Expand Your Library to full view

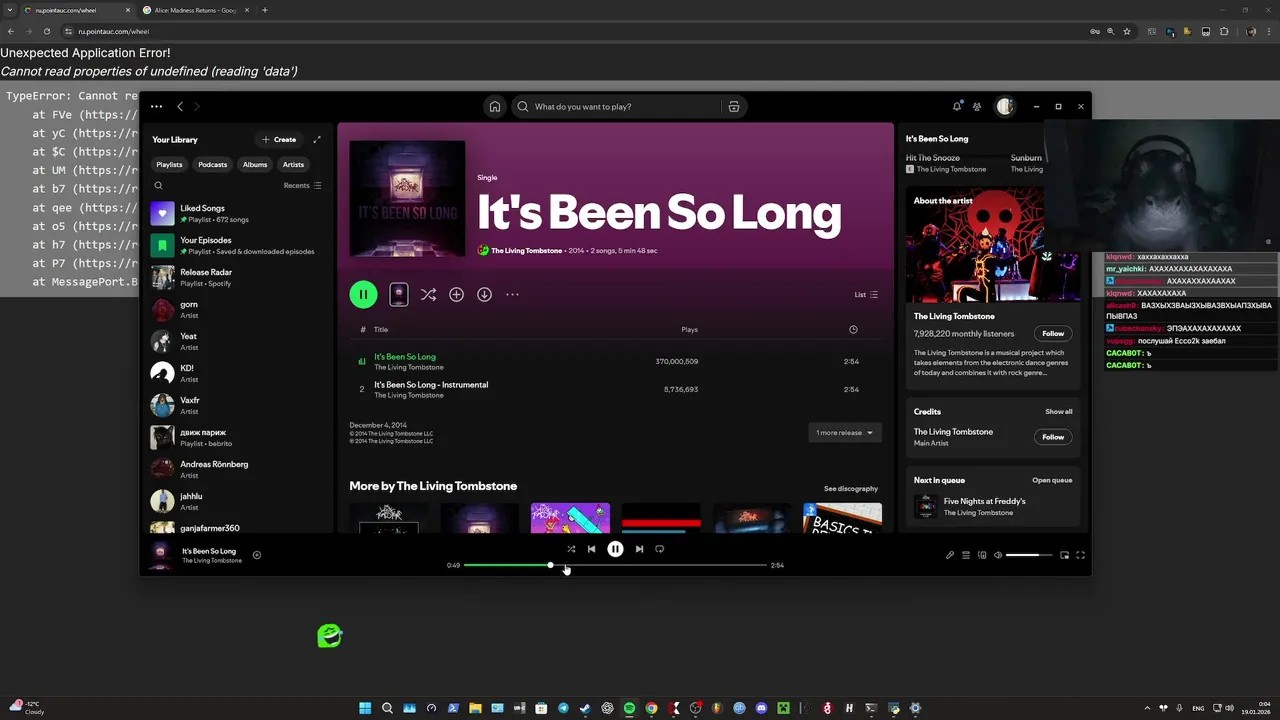[x=317, y=139]
